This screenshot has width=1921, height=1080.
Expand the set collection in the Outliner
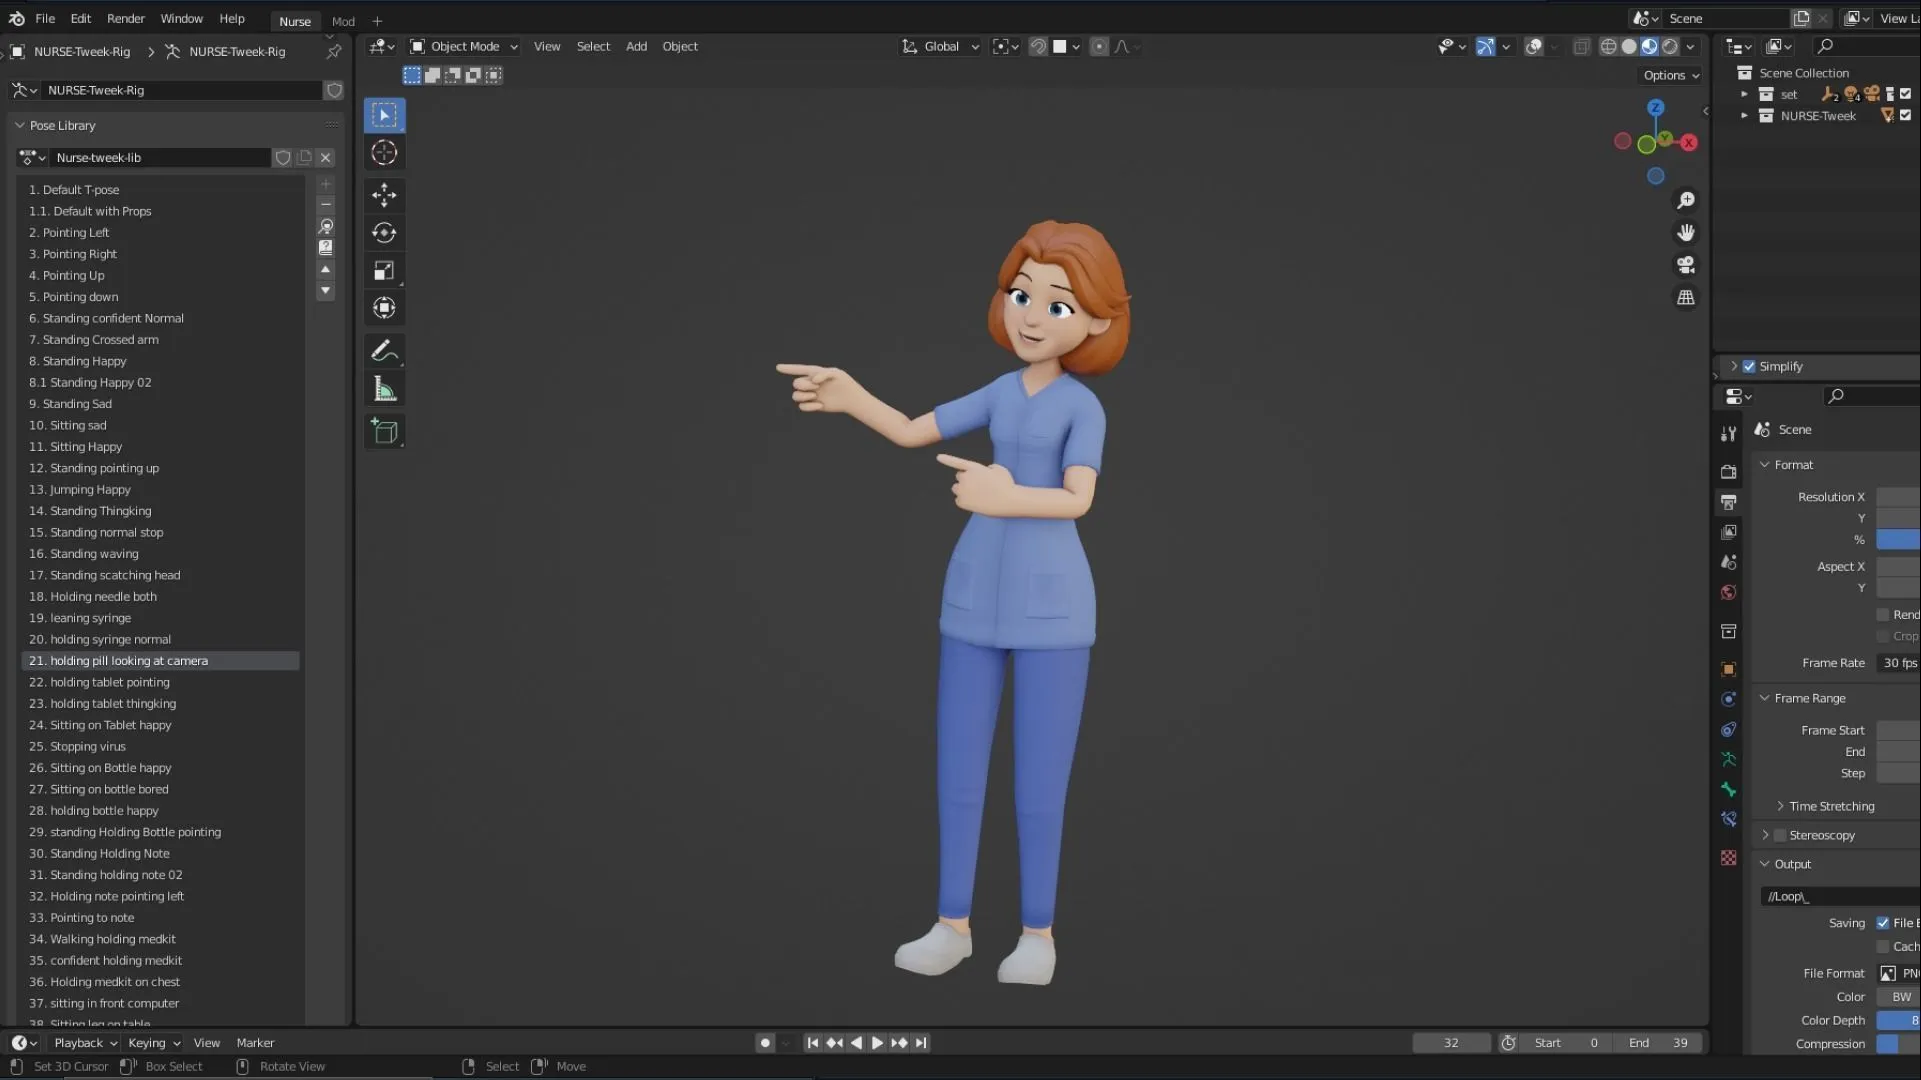1745,94
